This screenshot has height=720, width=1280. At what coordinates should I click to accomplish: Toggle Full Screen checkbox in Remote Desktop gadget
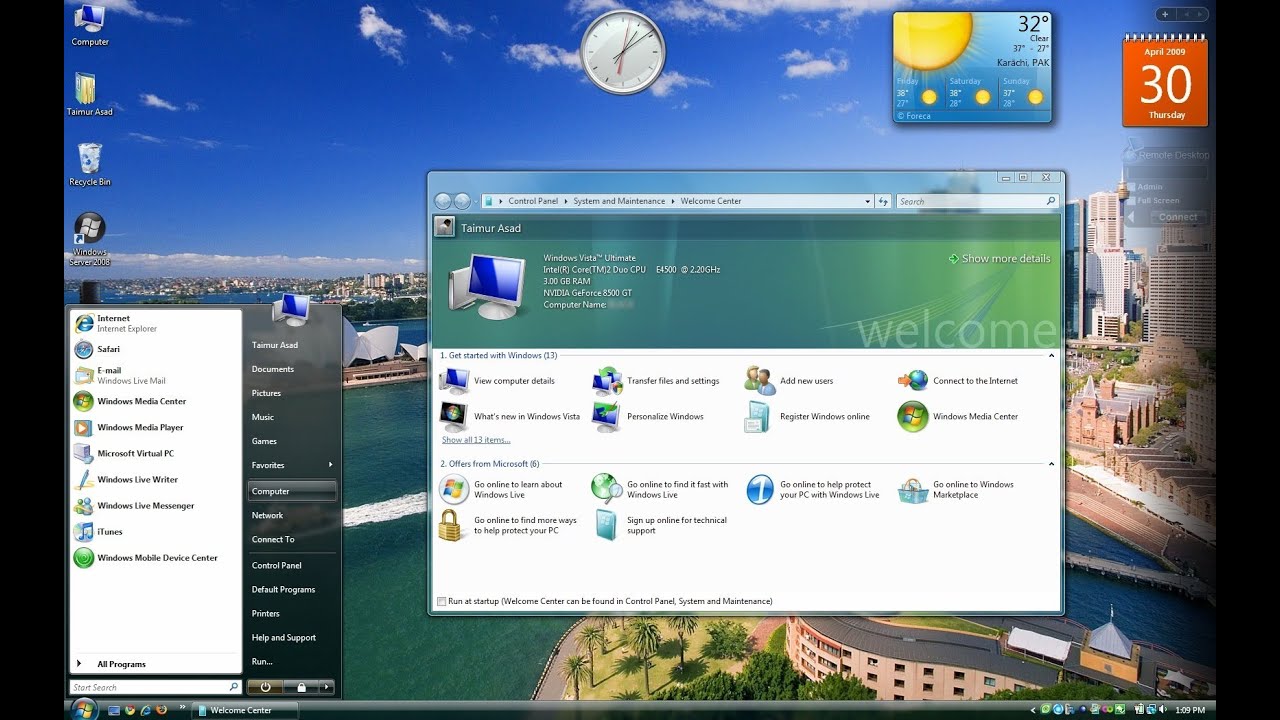point(1131,200)
